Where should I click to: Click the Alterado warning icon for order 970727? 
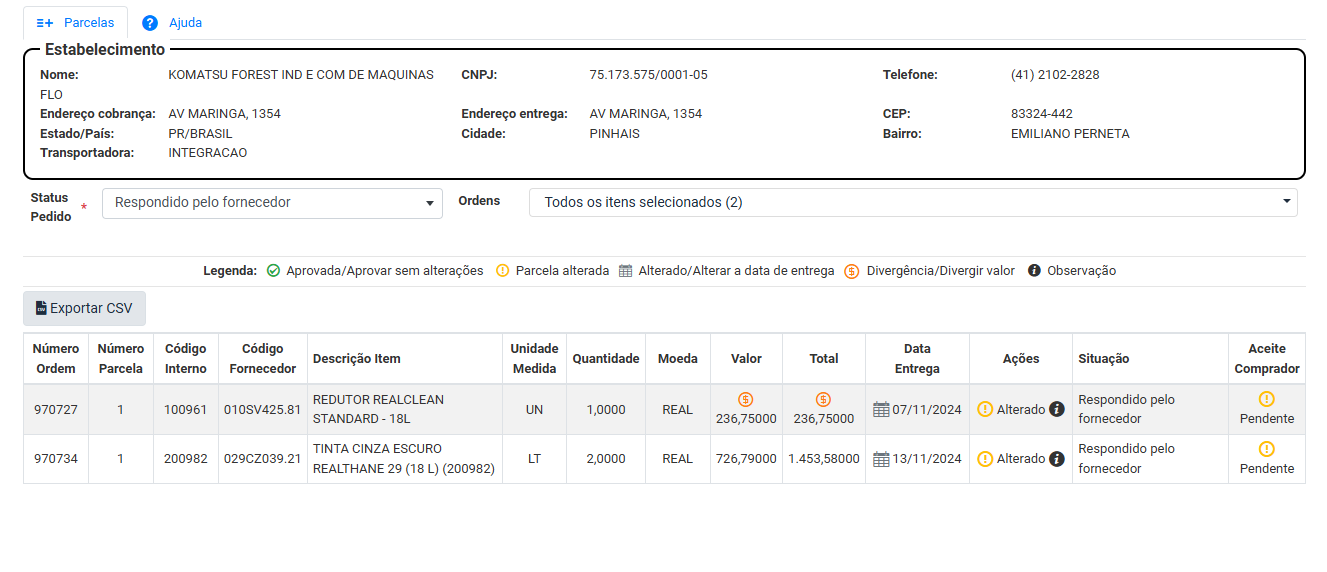pos(985,409)
